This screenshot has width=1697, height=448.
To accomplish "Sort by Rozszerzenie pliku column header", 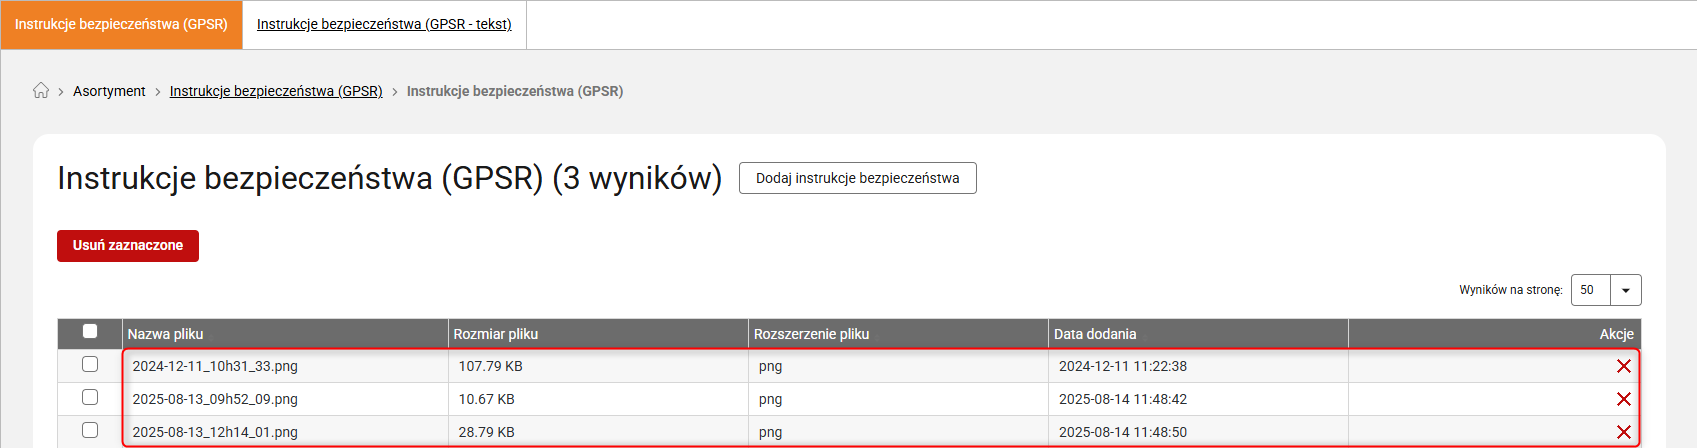I will click(x=811, y=334).
